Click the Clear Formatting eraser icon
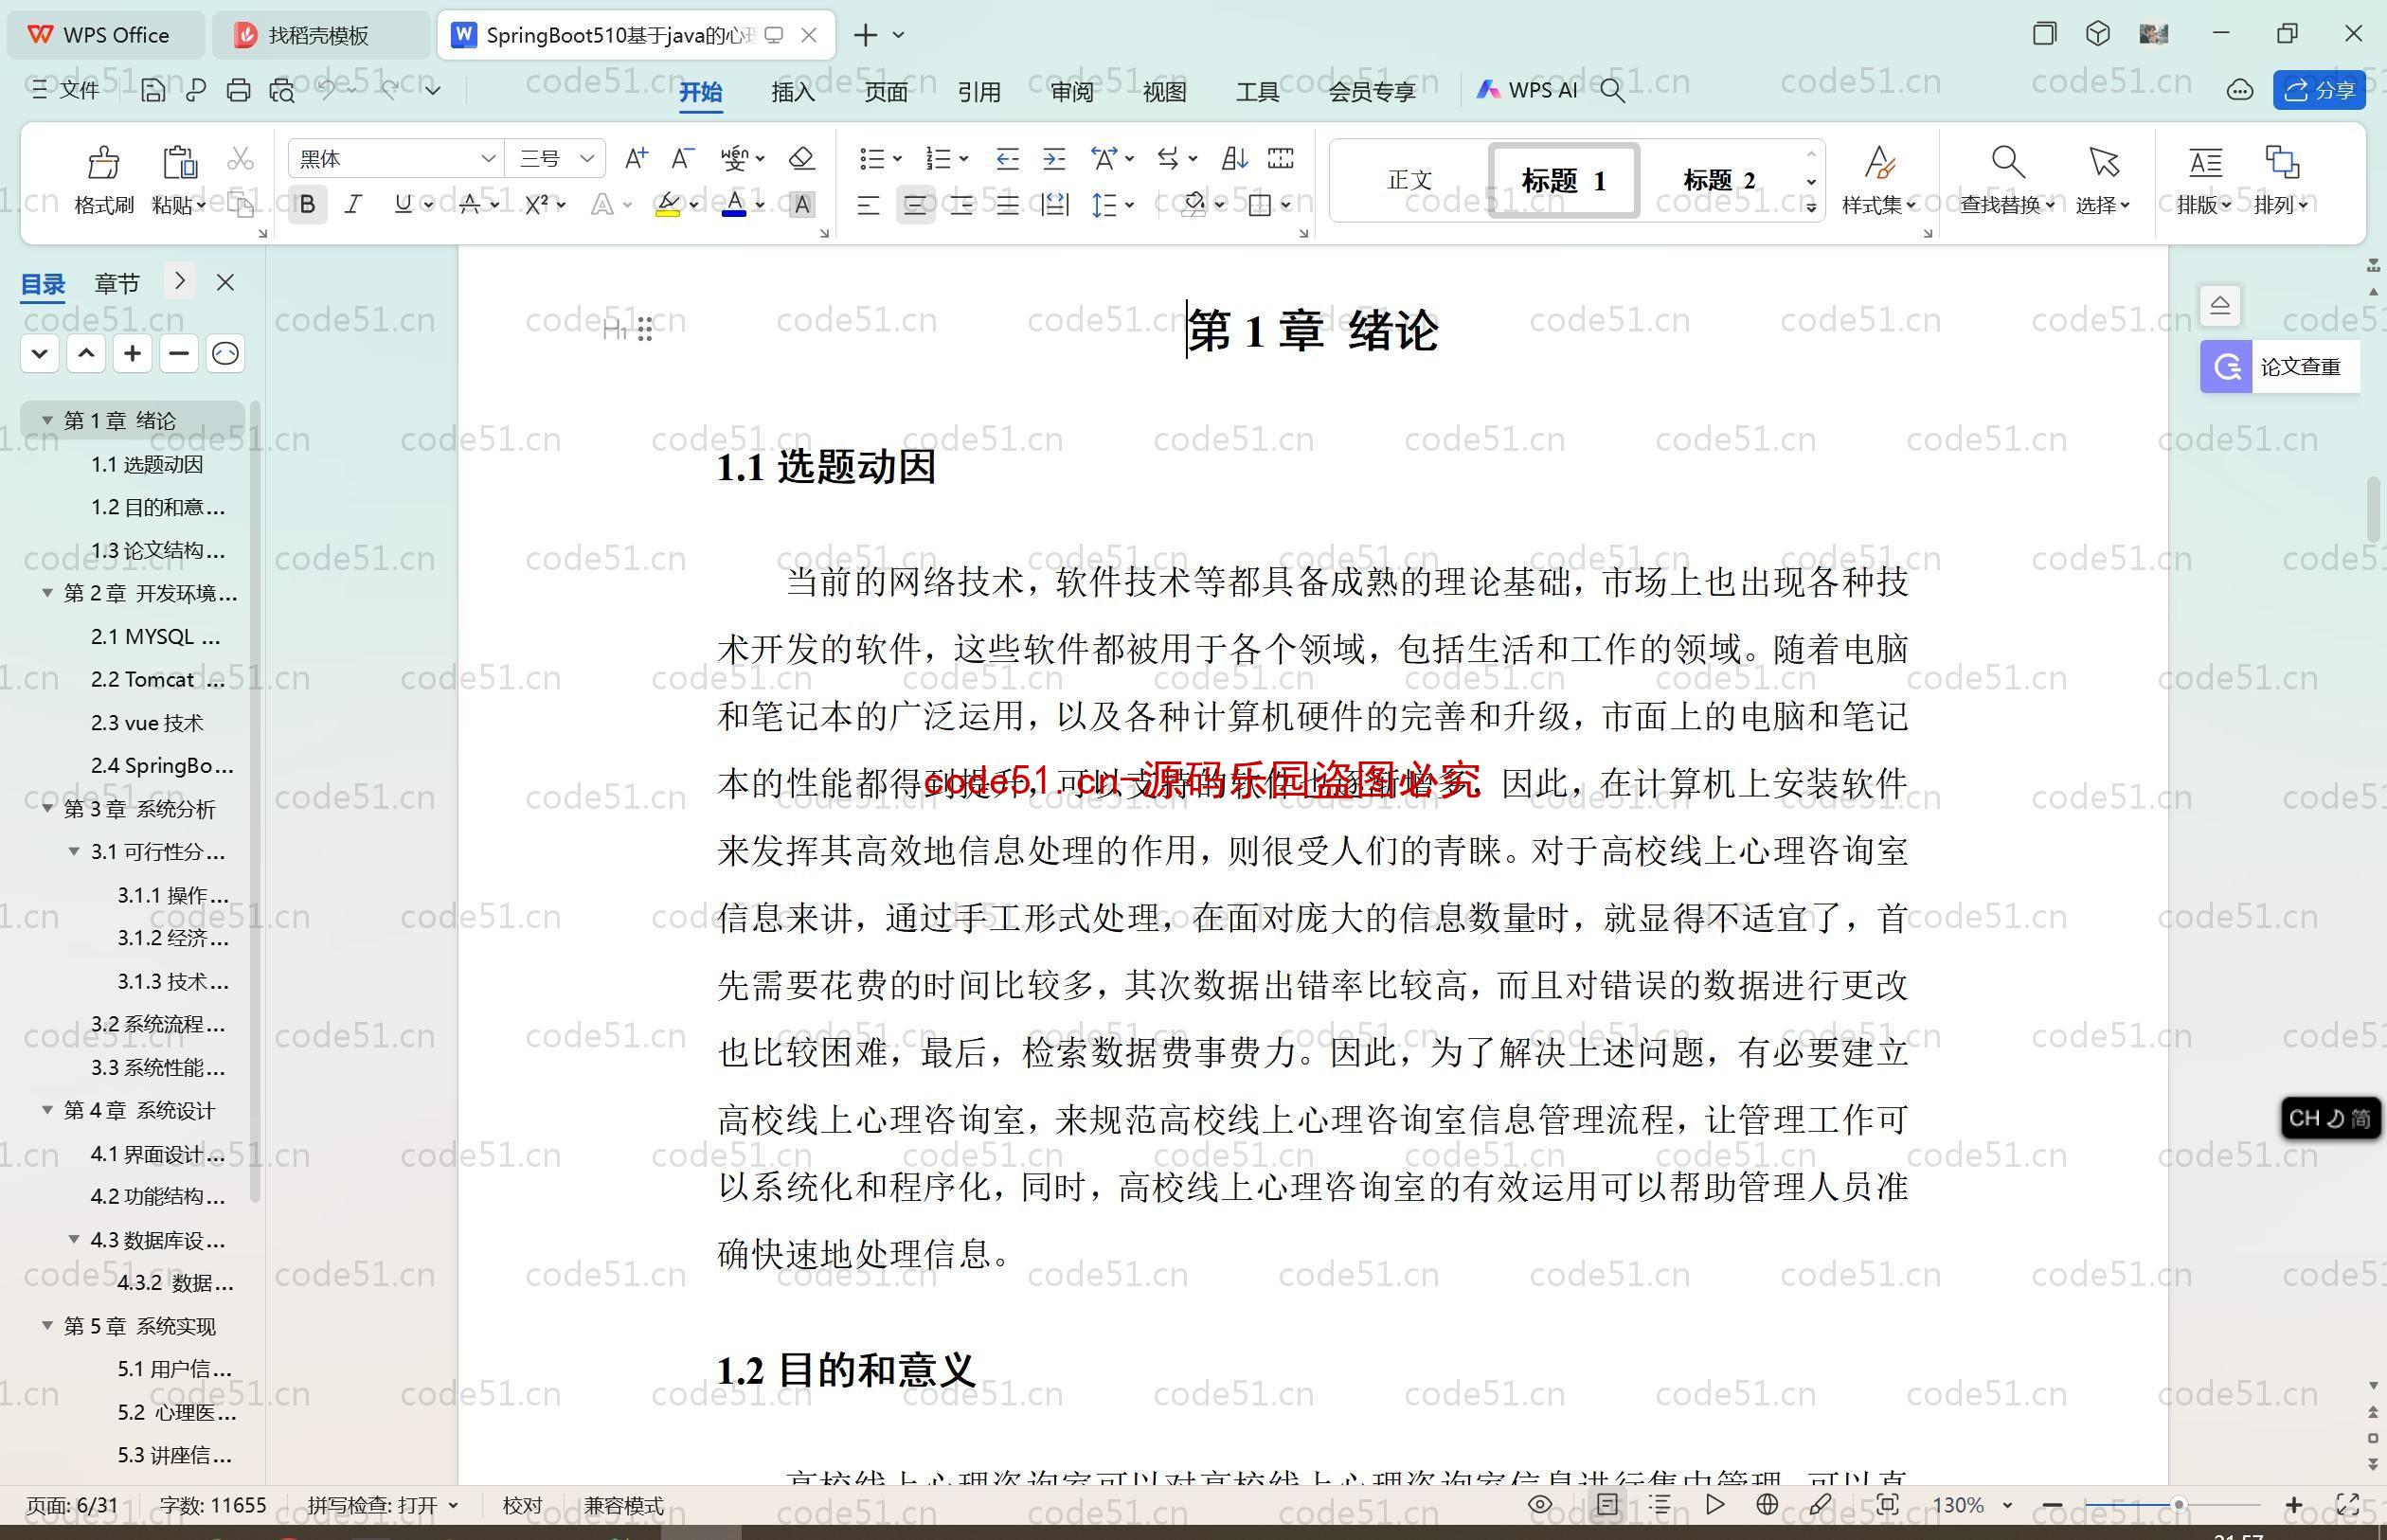The image size is (2387, 1540). tap(801, 158)
